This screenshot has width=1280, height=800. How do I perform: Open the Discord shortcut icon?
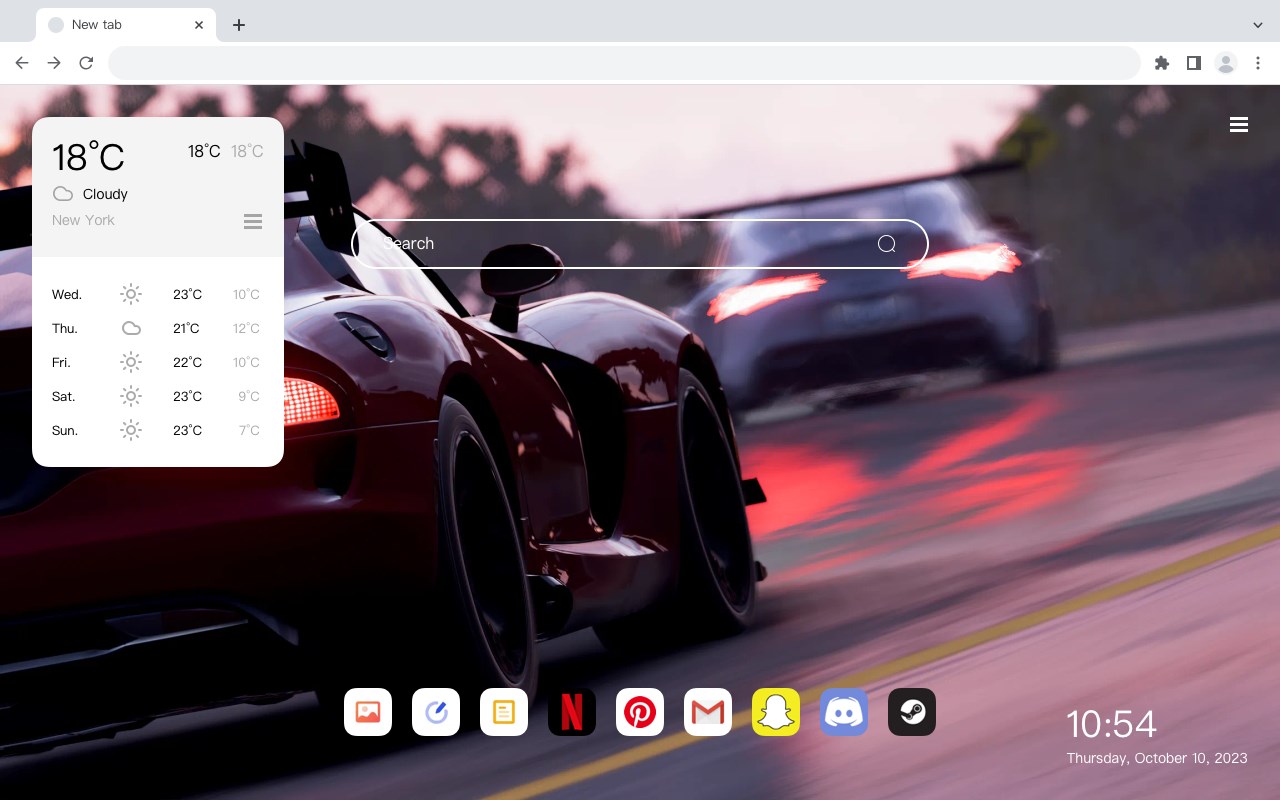tap(844, 712)
